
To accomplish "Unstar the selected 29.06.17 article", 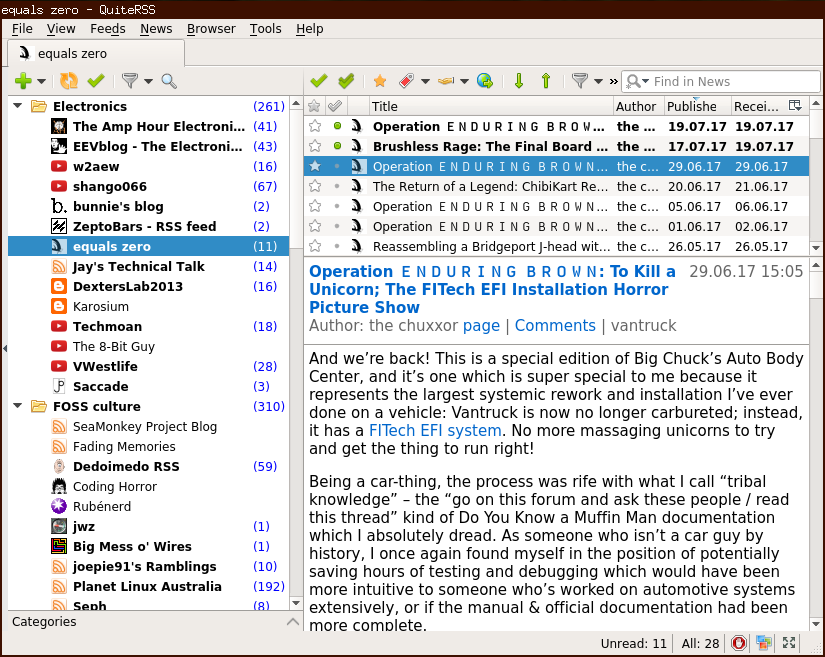I will 315,167.
